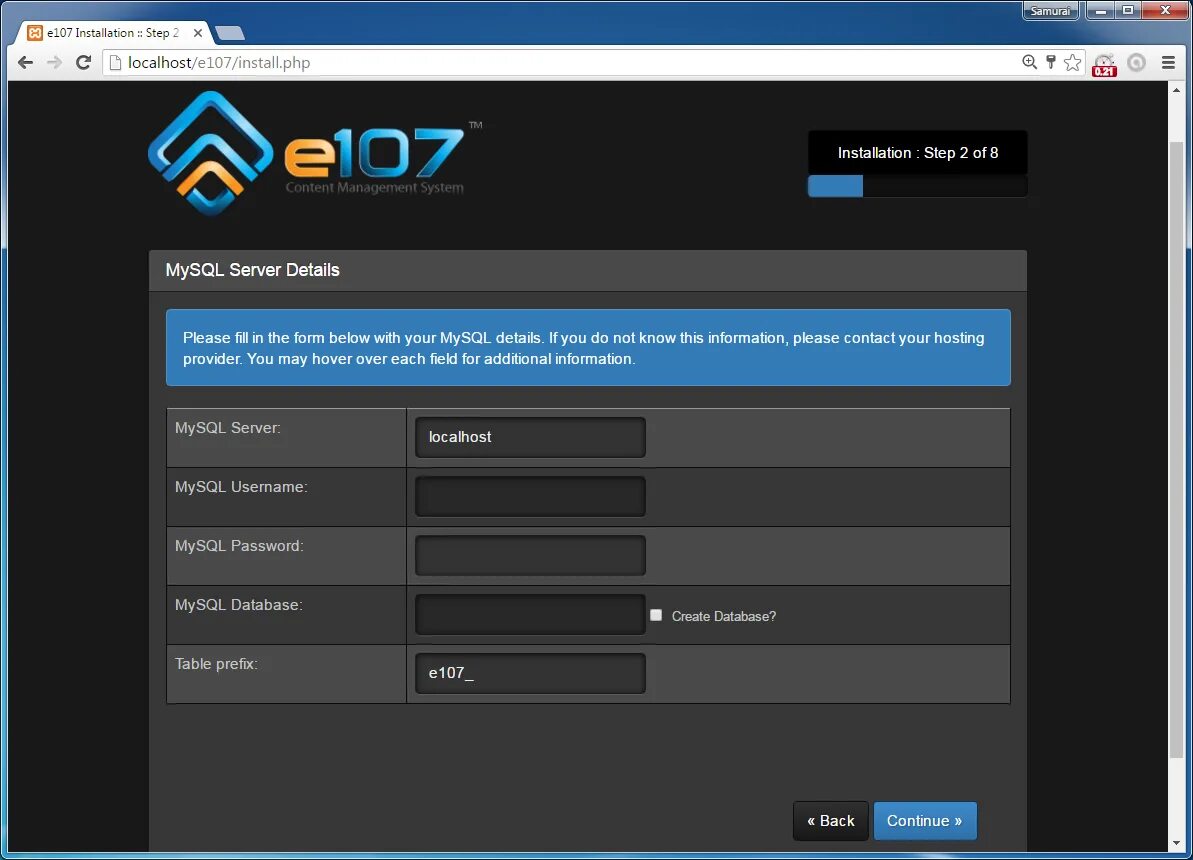Click the blue info message box text
1193x860 pixels.
click(584, 349)
